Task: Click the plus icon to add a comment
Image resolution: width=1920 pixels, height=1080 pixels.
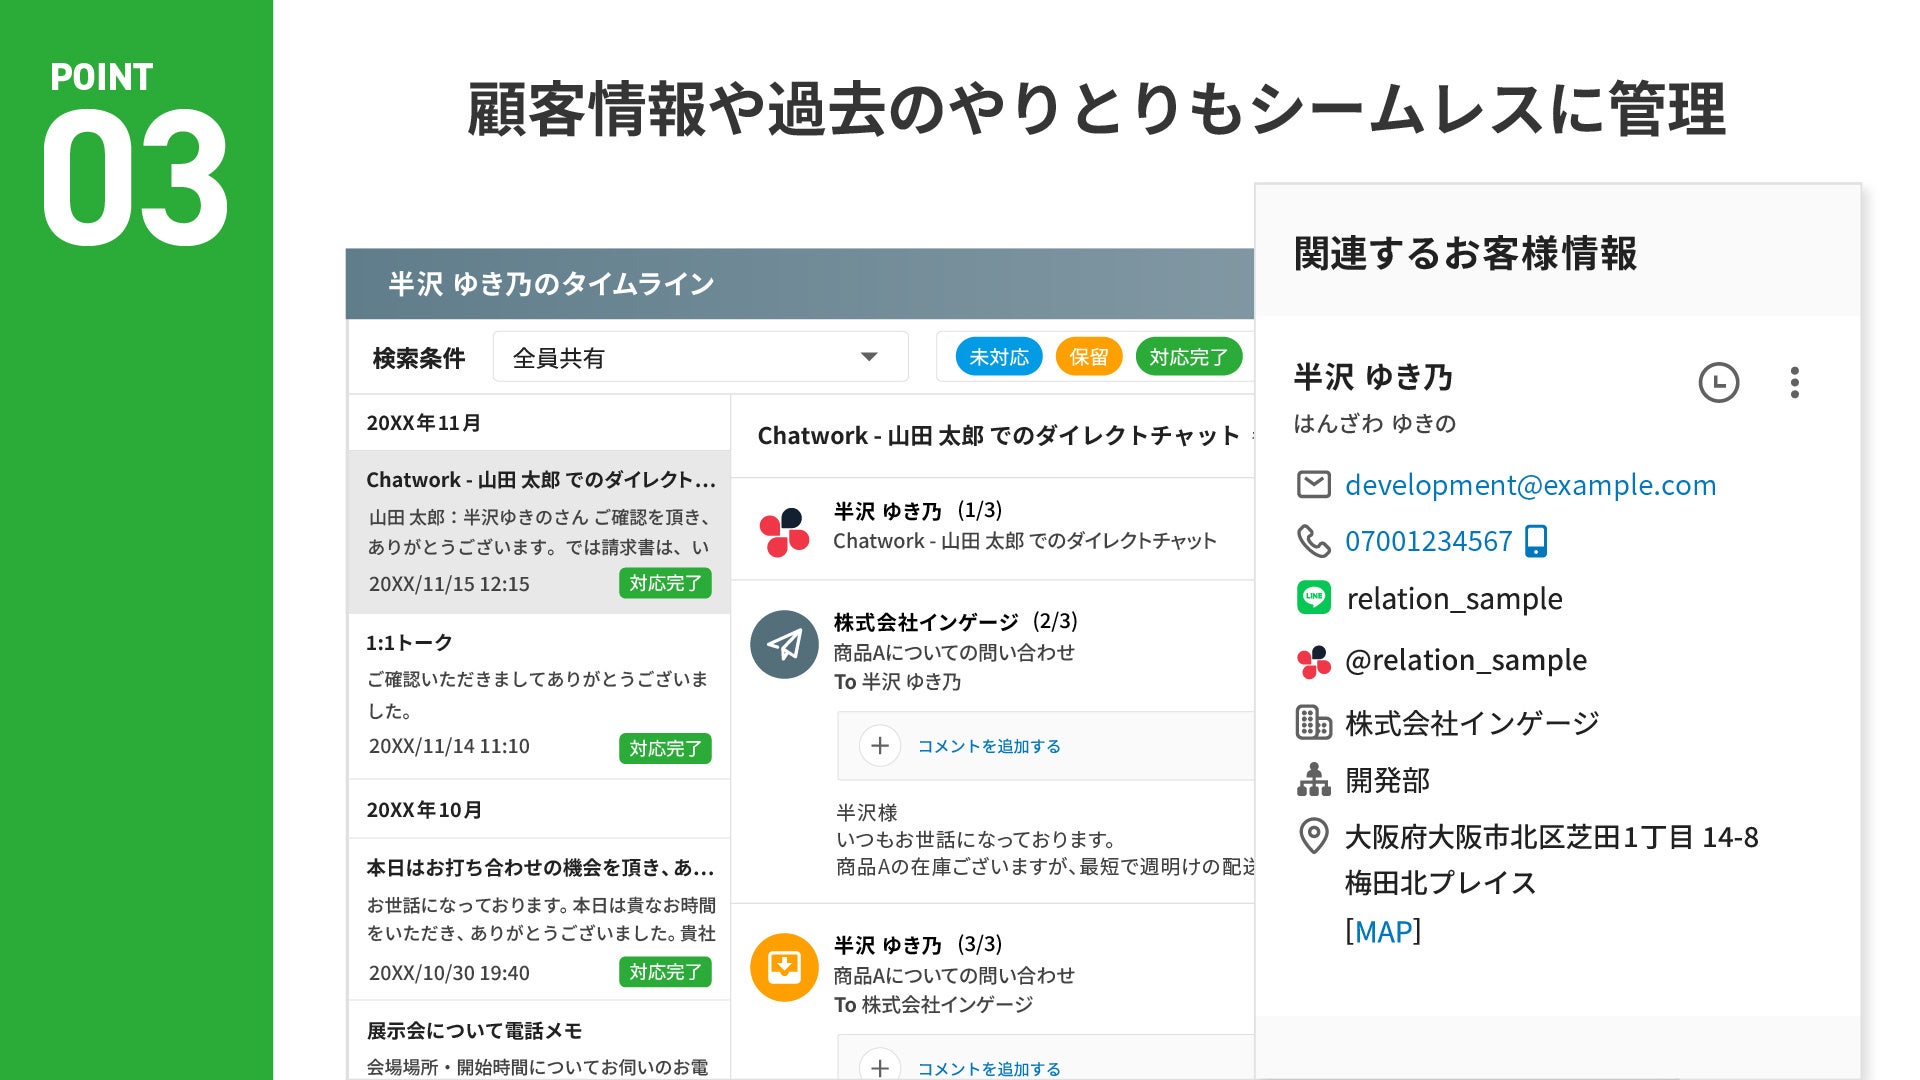Action: (880, 746)
